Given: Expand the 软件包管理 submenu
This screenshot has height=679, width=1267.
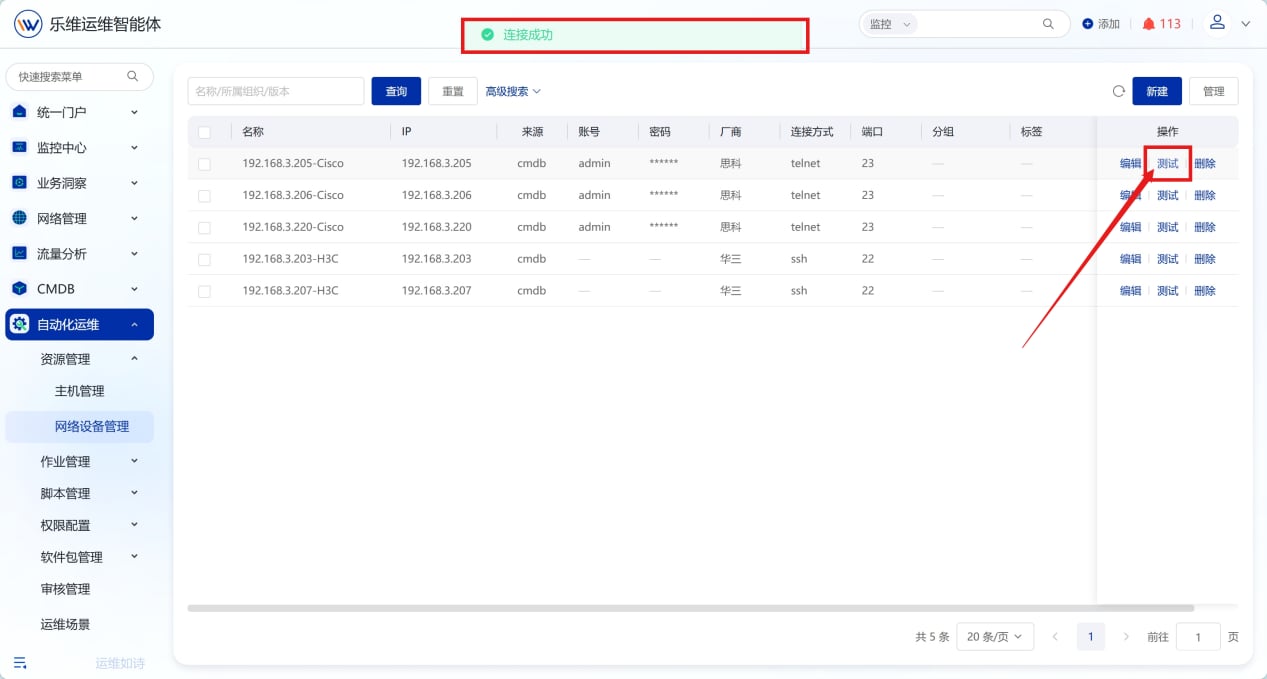Looking at the screenshot, I should (x=134, y=557).
